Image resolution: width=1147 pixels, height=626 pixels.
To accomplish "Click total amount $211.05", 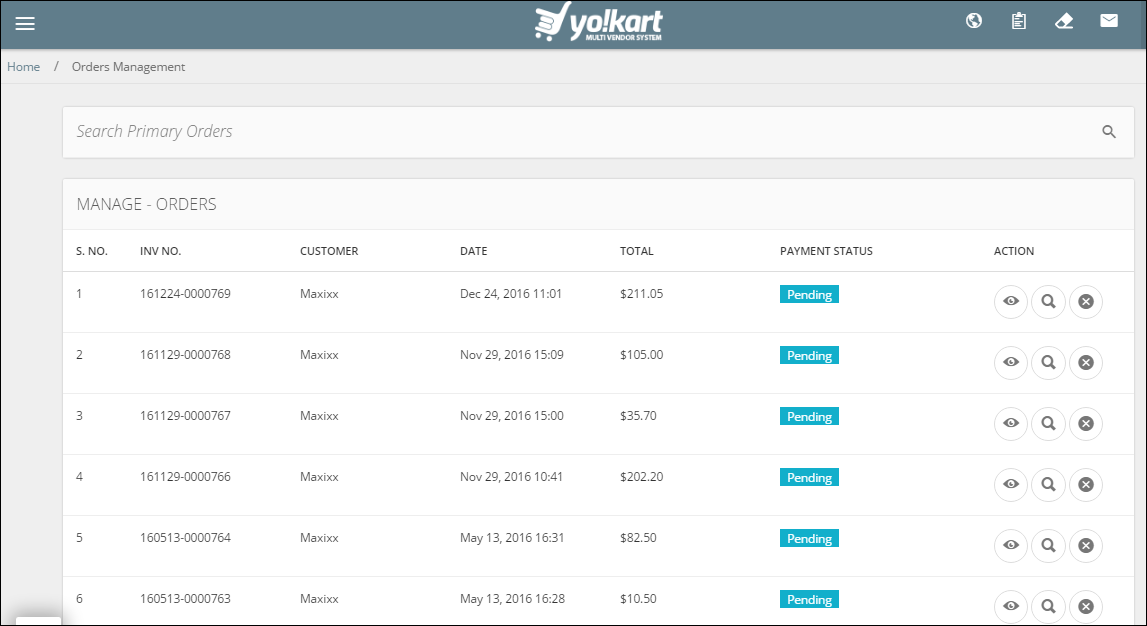I will click(642, 294).
